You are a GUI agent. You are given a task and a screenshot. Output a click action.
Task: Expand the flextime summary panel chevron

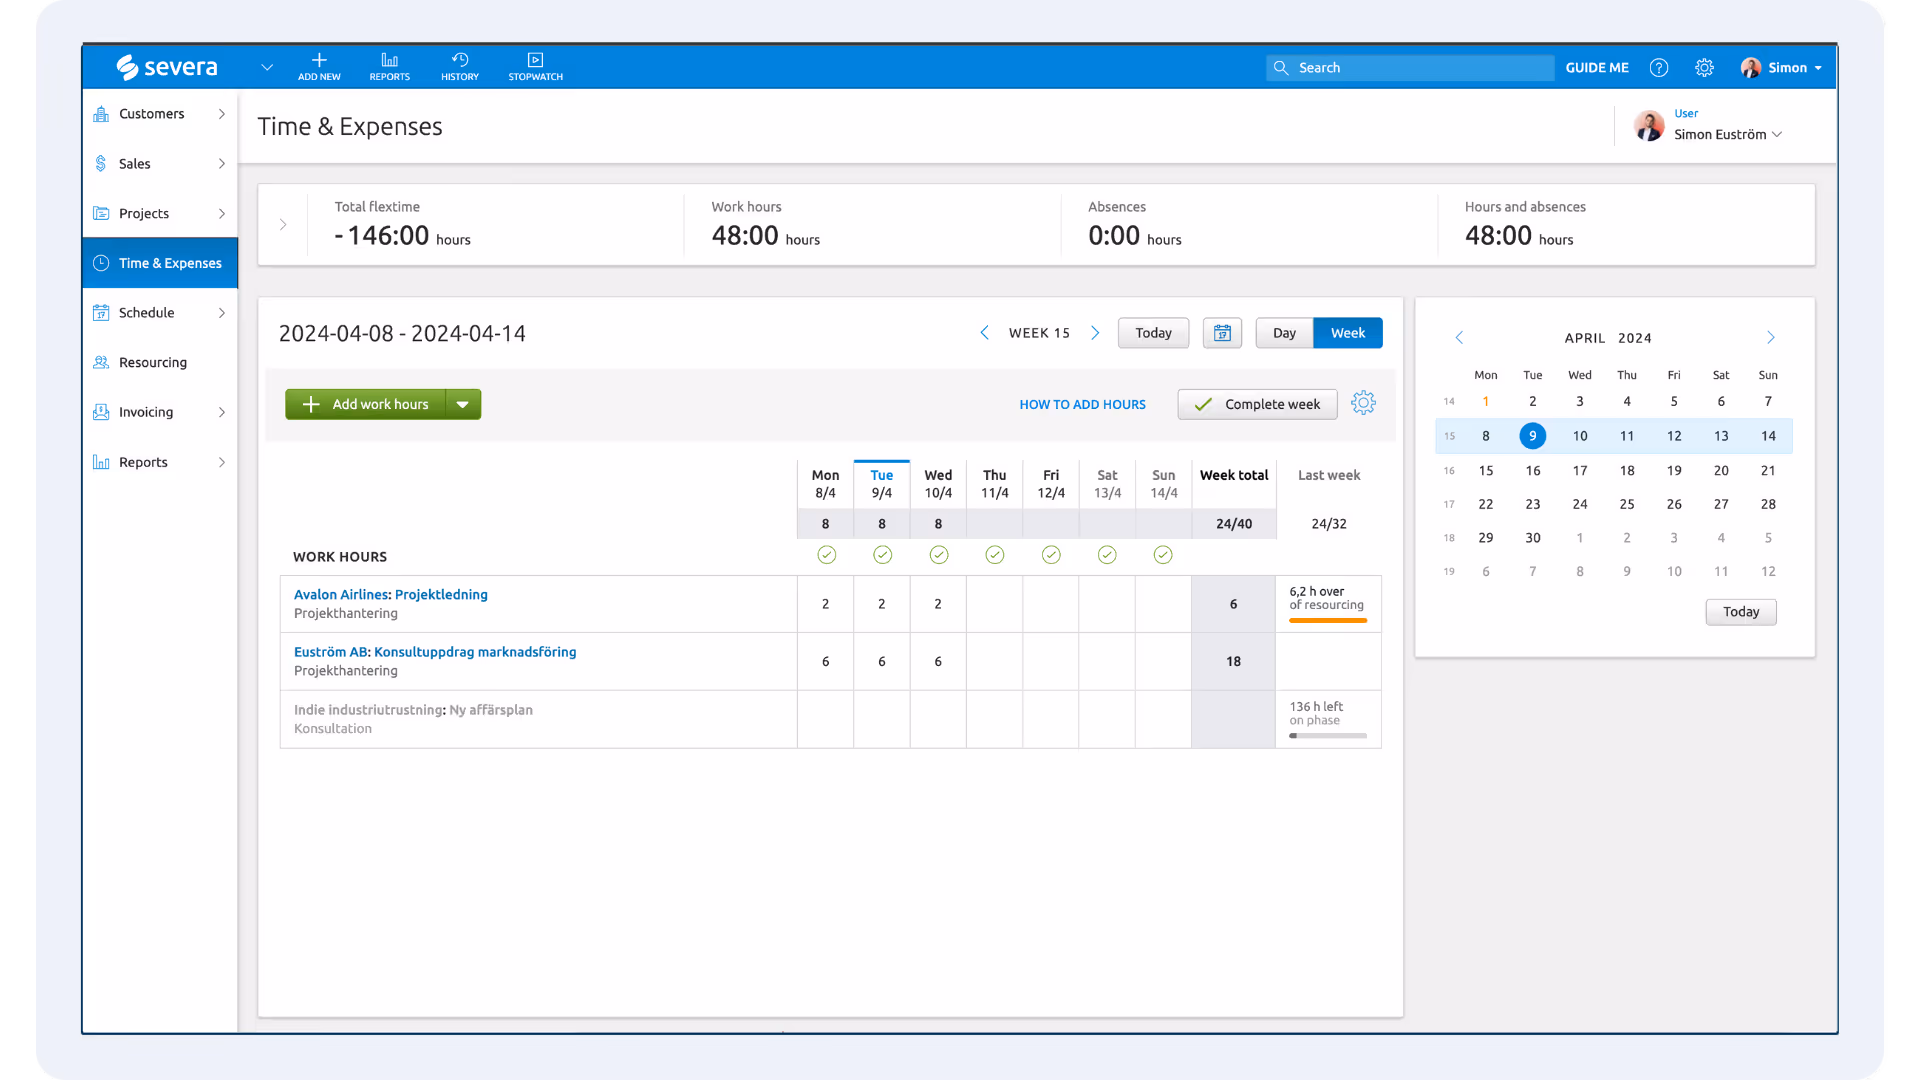pyautogui.click(x=283, y=225)
